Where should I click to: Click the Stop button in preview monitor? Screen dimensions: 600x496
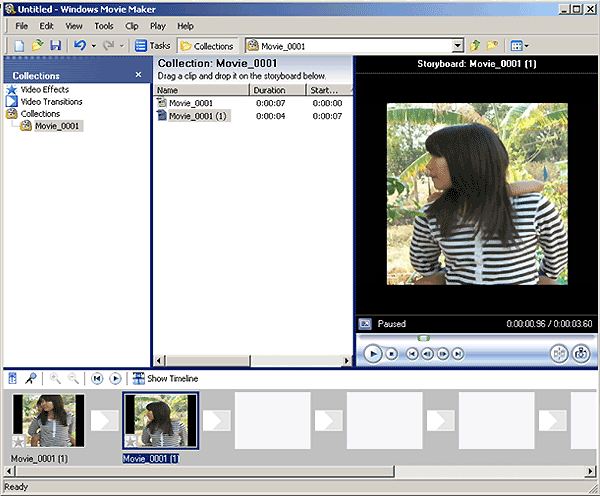click(x=391, y=354)
